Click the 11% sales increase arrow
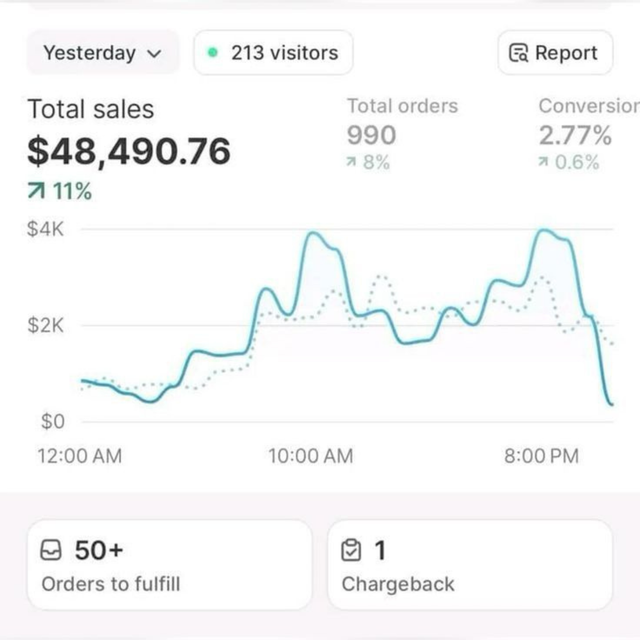The height and width of the screenshot is (640, 640). 36,192
